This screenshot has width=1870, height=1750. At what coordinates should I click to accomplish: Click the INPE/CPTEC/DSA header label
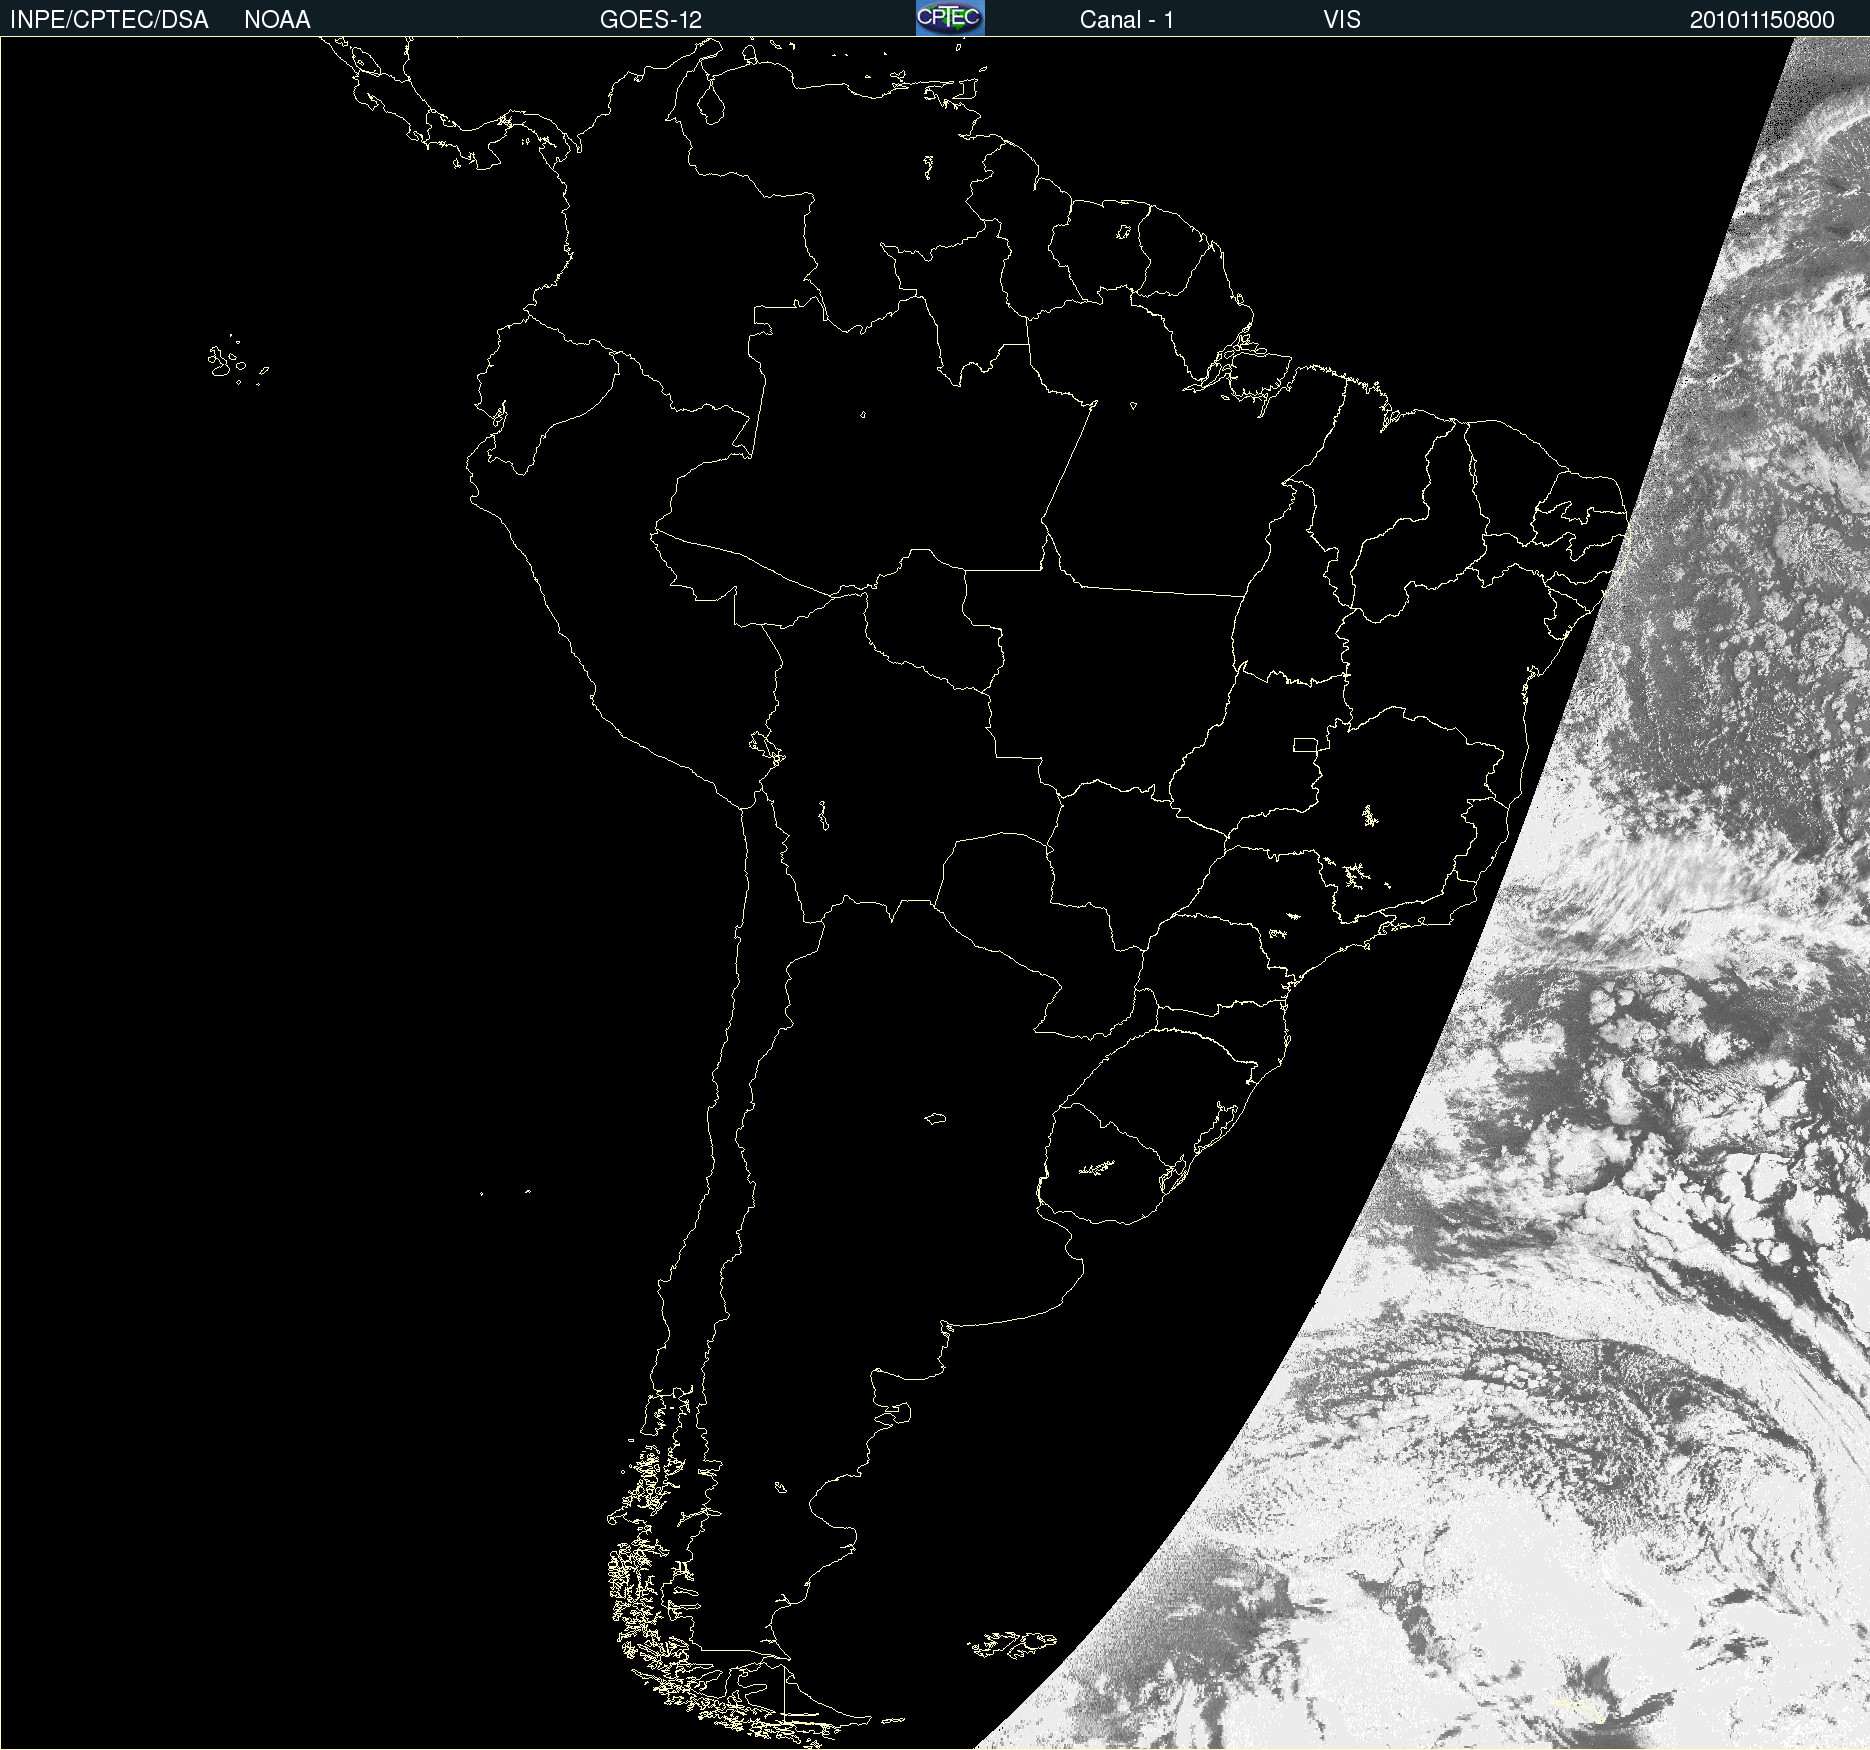tap(109, 20)
